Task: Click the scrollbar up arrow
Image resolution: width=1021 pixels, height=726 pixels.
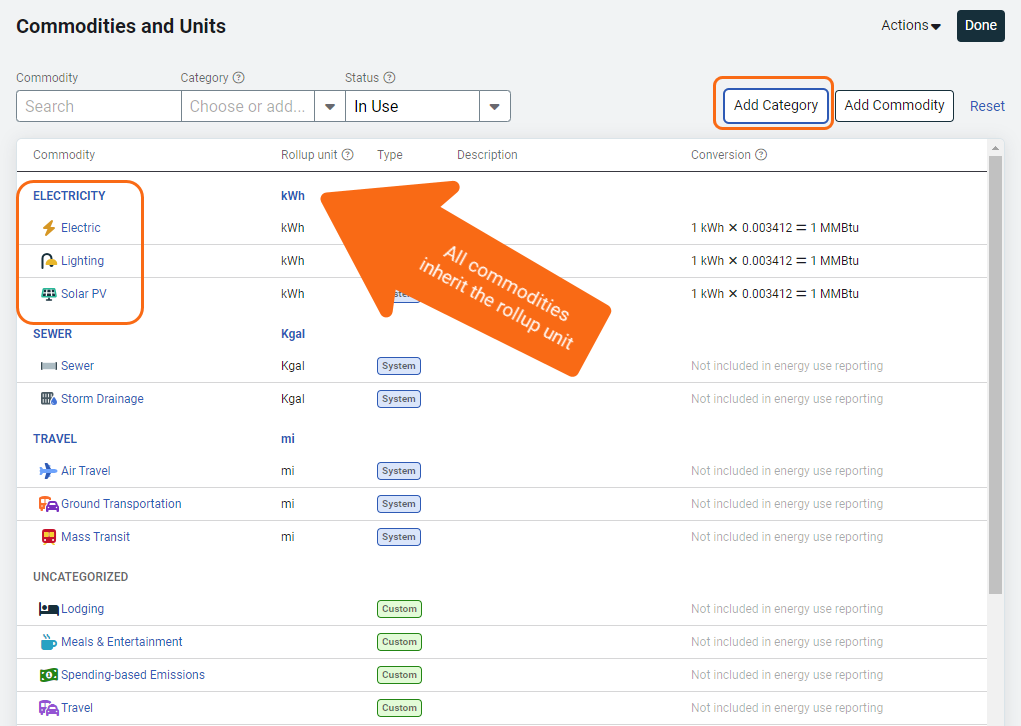Action: 995,148
